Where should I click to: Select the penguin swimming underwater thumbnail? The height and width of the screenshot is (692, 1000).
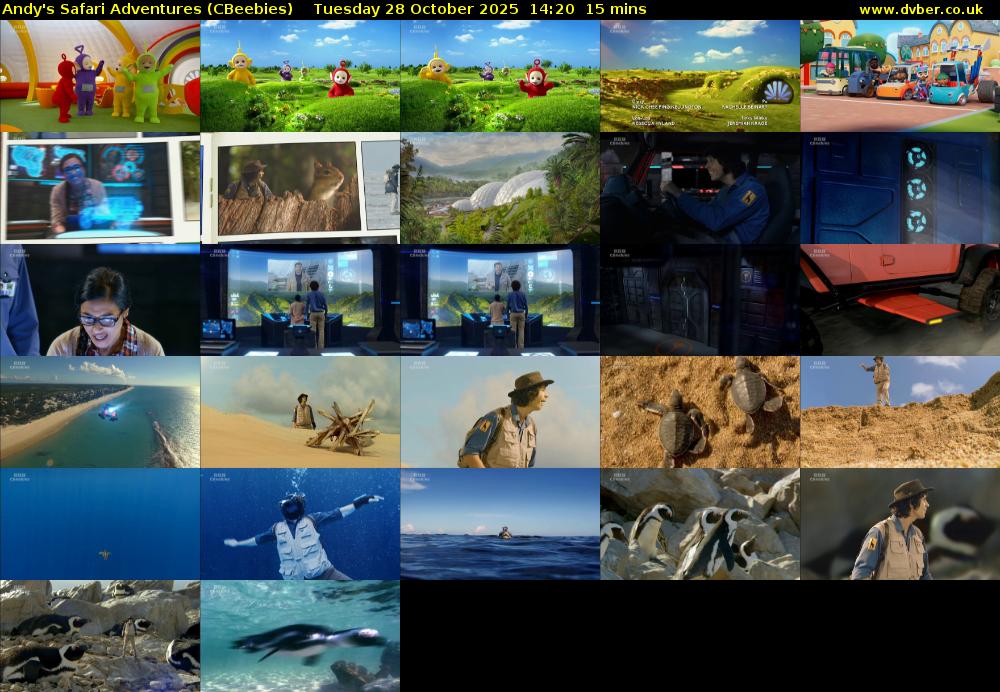point(300,636)
